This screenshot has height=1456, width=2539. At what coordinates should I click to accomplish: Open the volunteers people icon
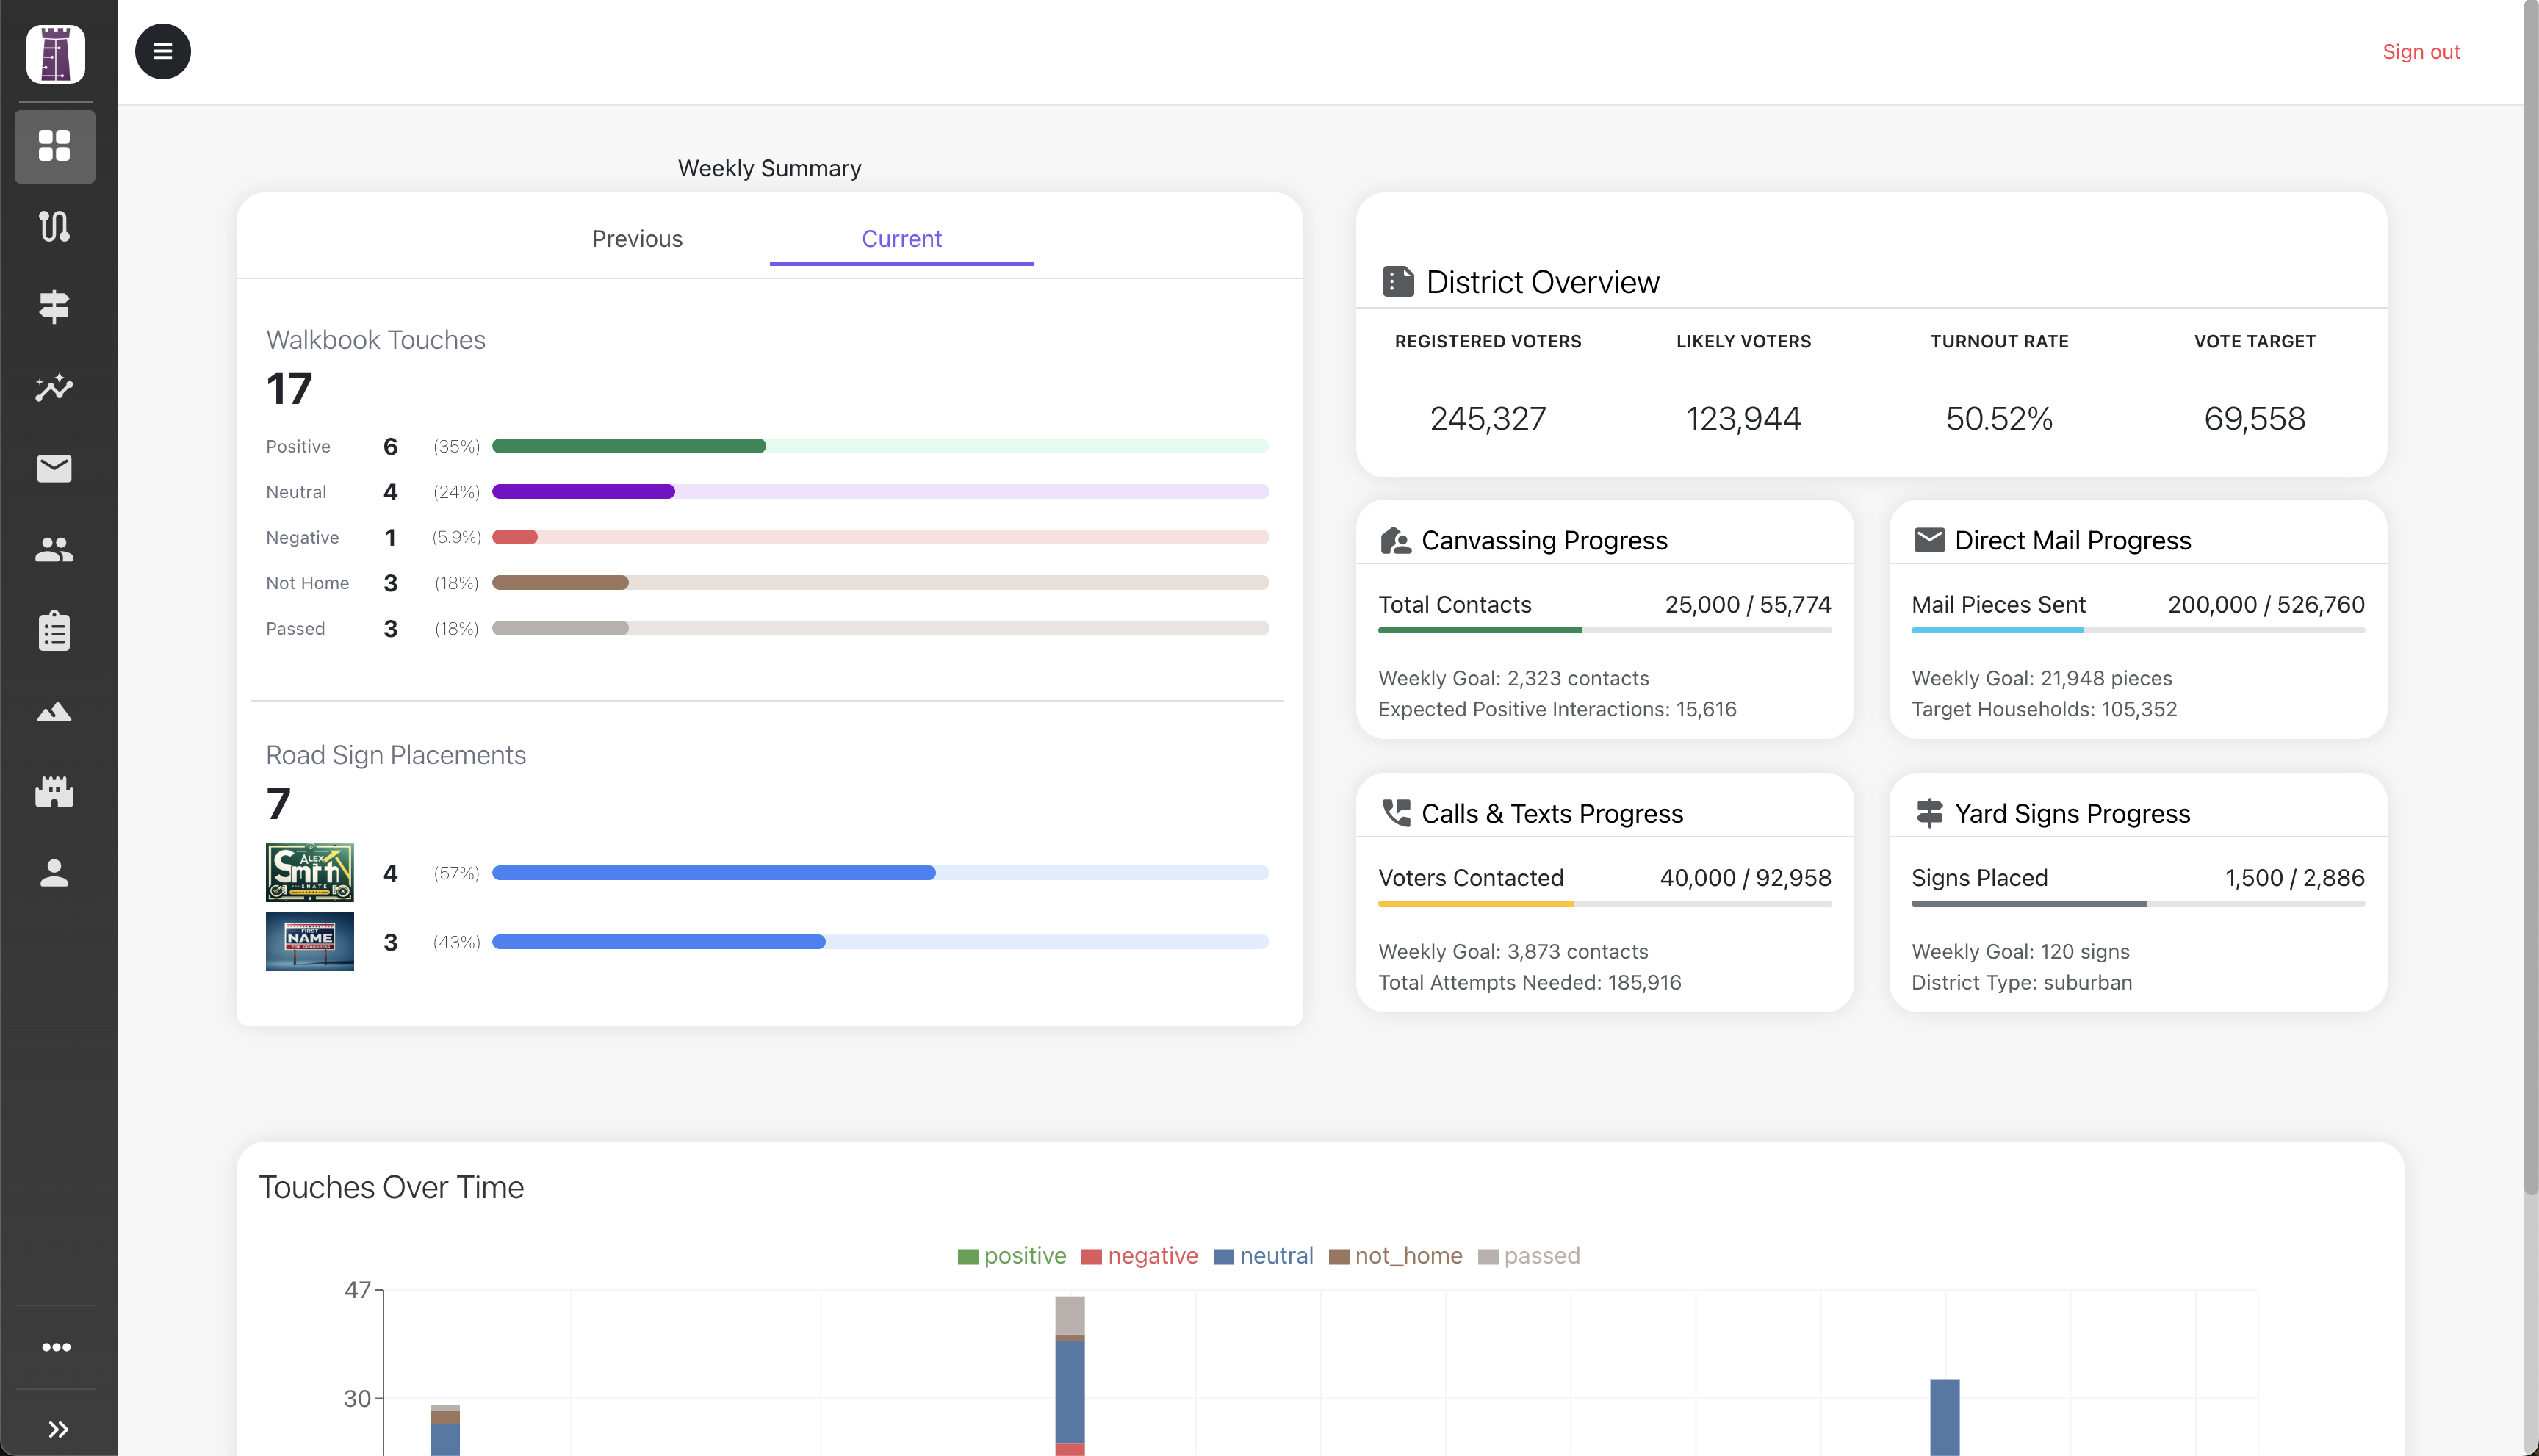tap(54, 548)
